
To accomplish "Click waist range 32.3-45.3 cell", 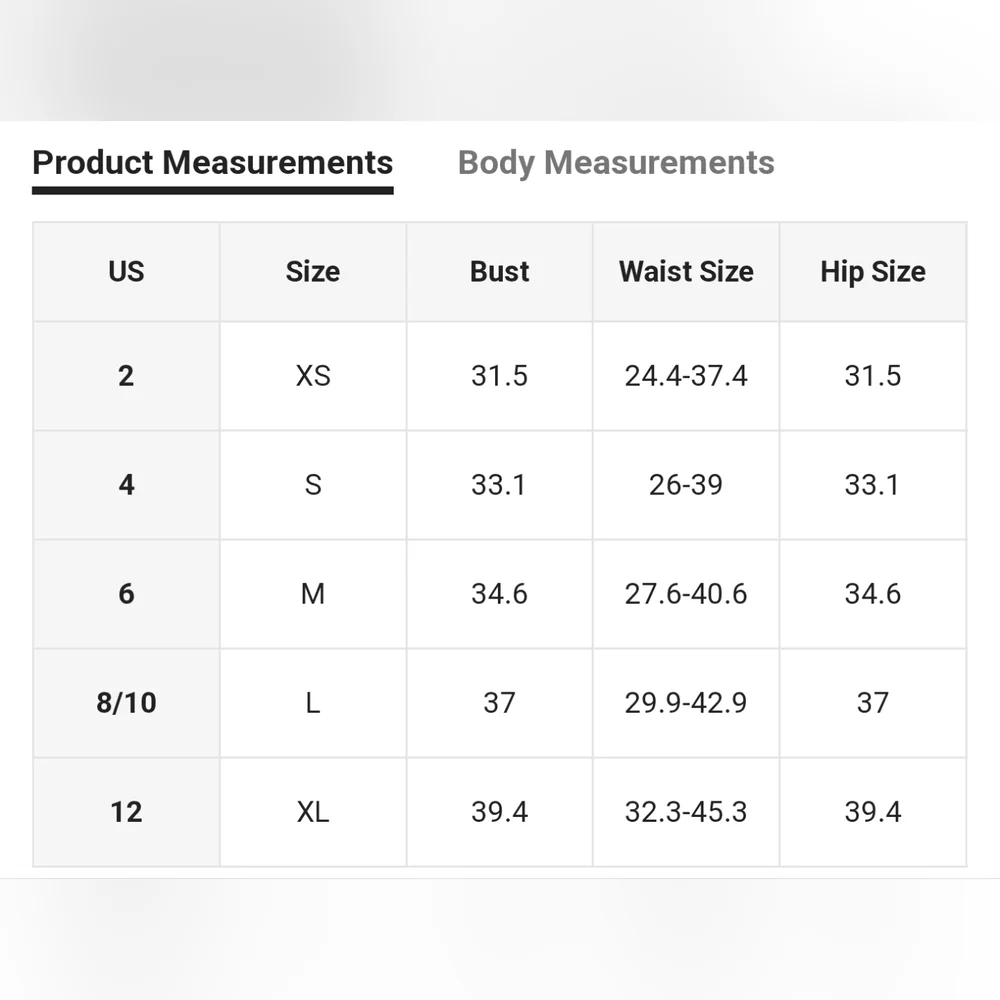I will [x=686, y=812].
